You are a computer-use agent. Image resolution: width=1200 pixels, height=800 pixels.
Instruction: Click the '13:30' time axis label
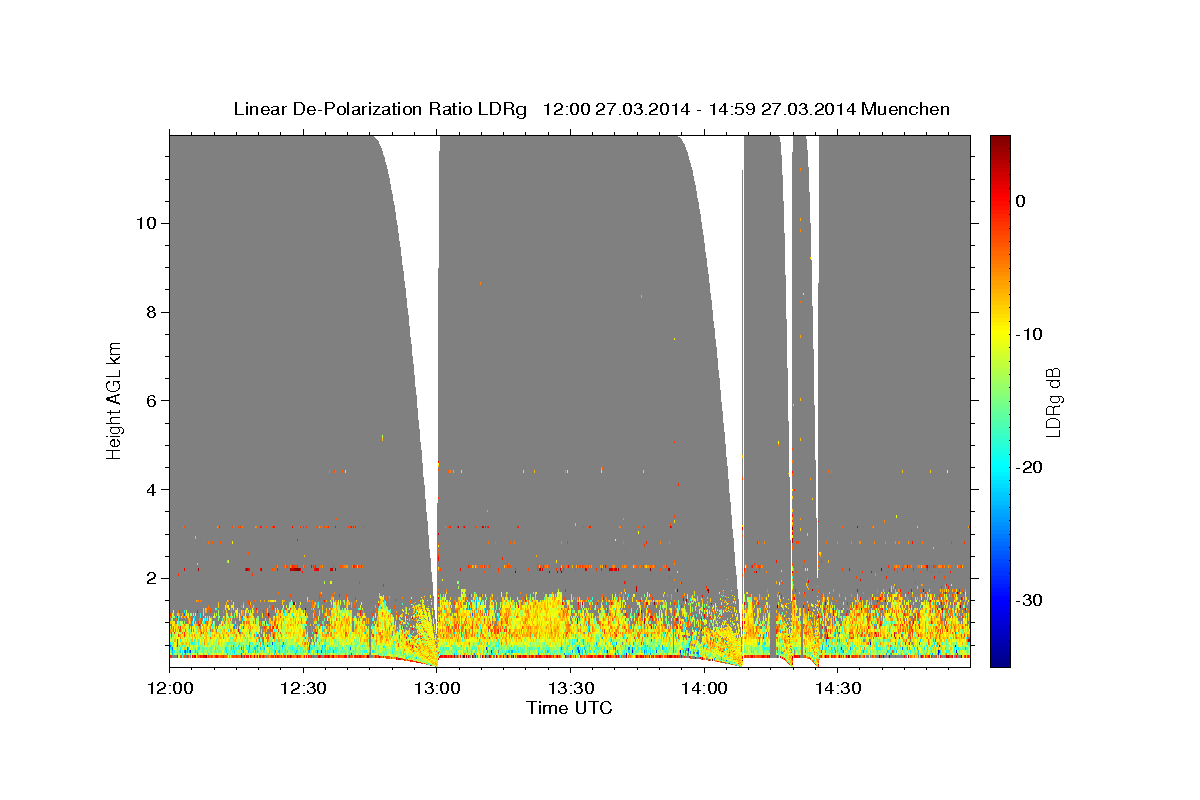point(570,688)
